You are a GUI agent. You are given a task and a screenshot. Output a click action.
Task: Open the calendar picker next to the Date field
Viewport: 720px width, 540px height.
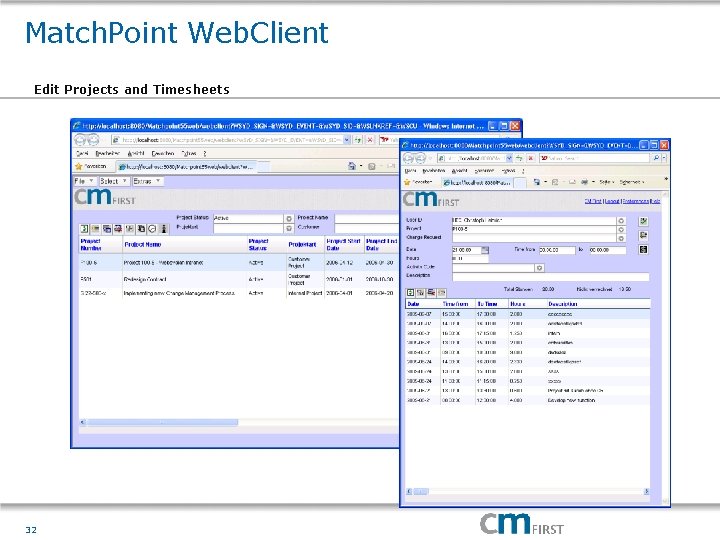(x=485, y=250)
